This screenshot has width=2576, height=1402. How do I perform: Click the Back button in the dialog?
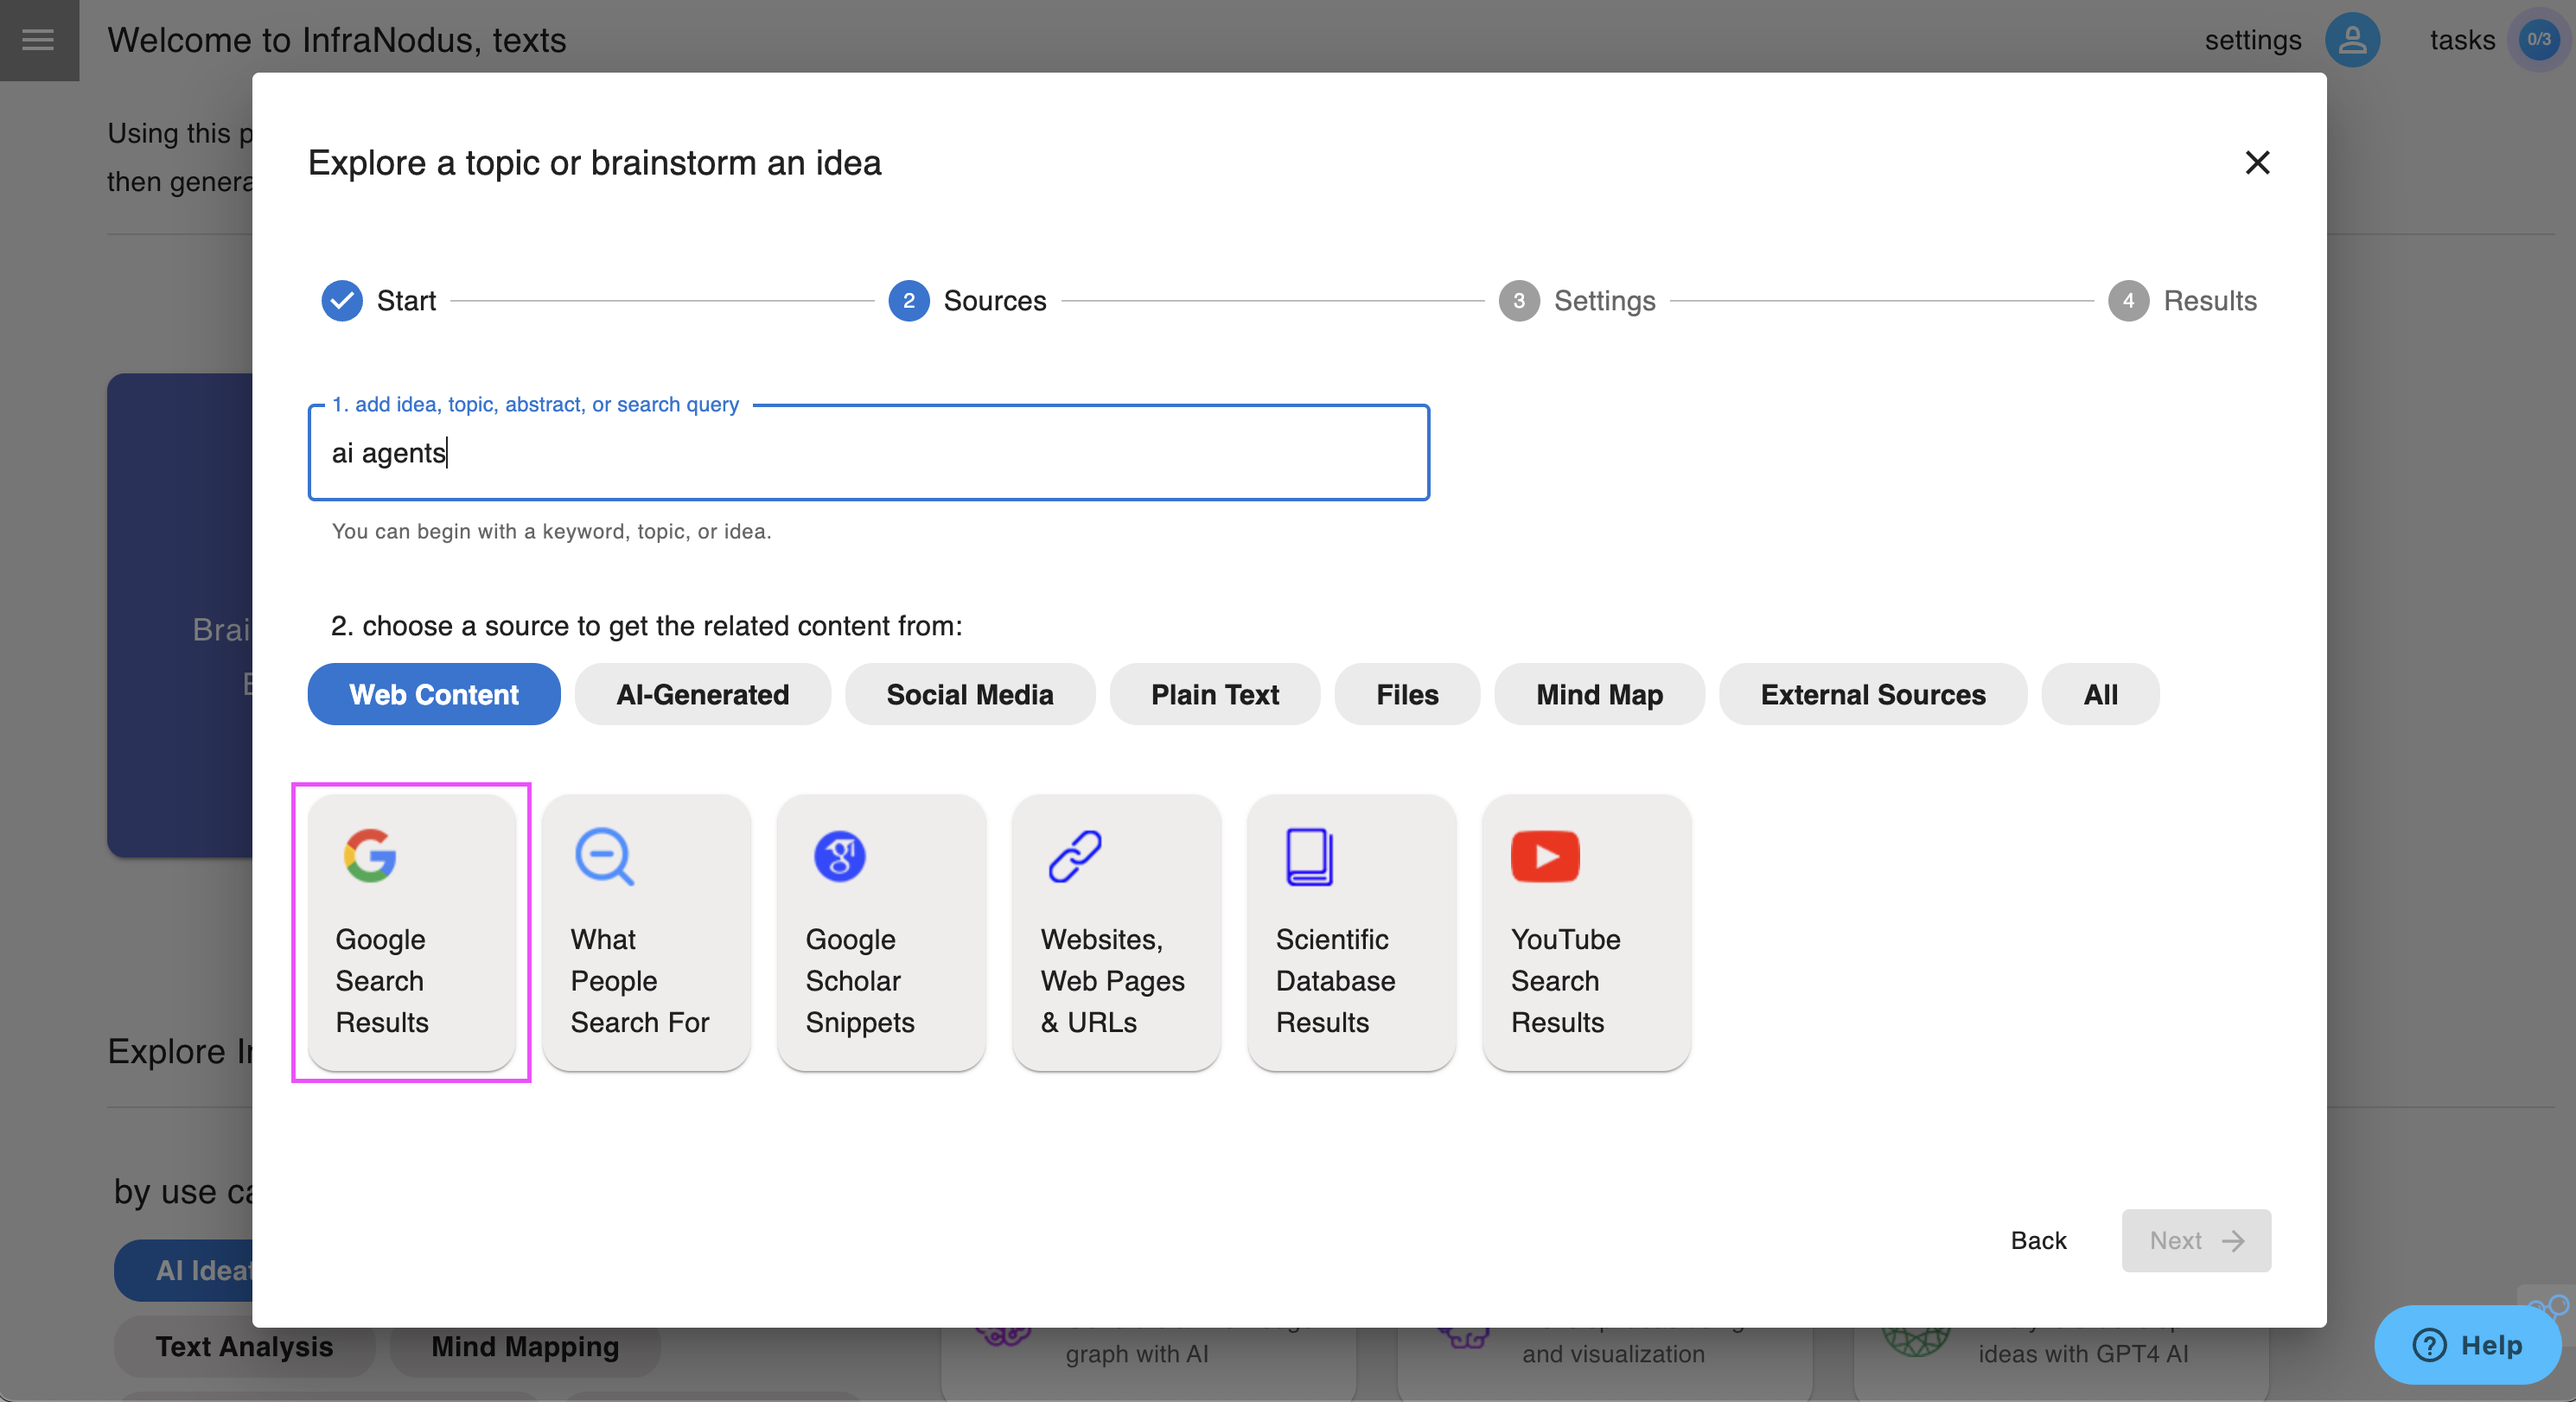(x=2038, y=1240)
